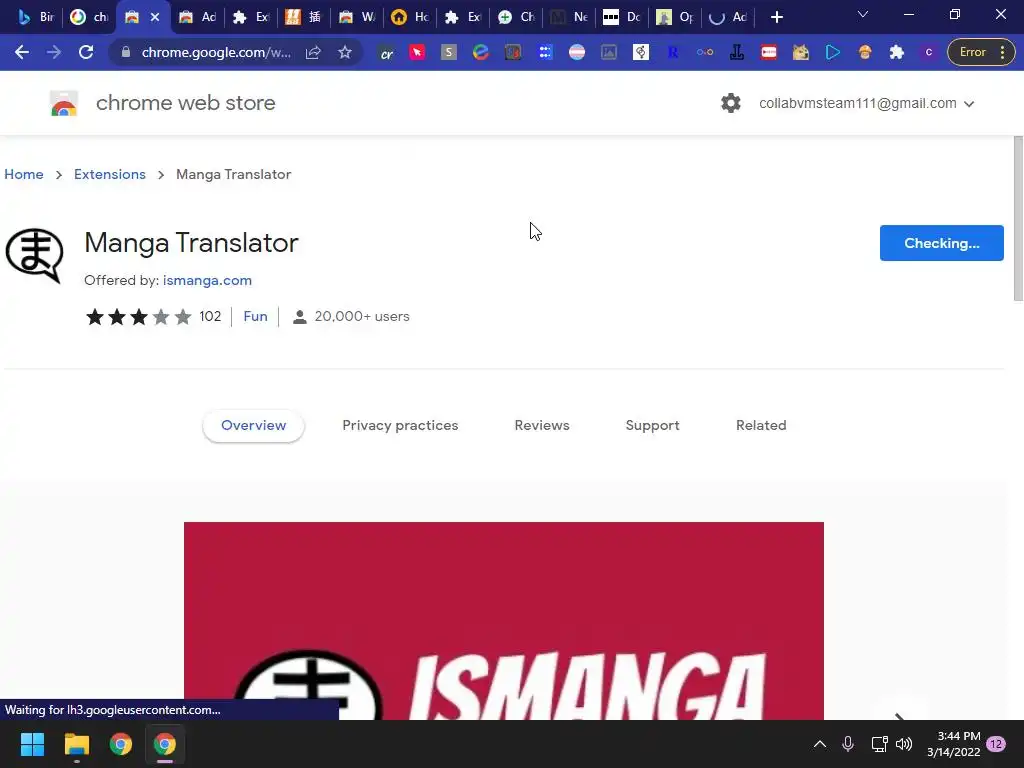This screenshot has width=1024, height=768.
Task: Switch to the Support tab
Action: coord(652,425)
